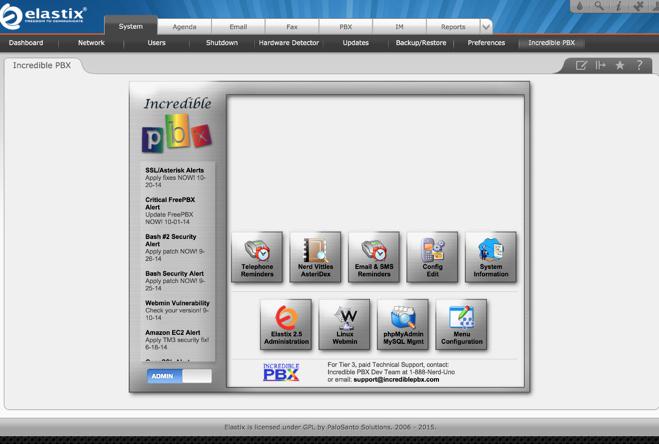Open System Information tile

point(490,257)
